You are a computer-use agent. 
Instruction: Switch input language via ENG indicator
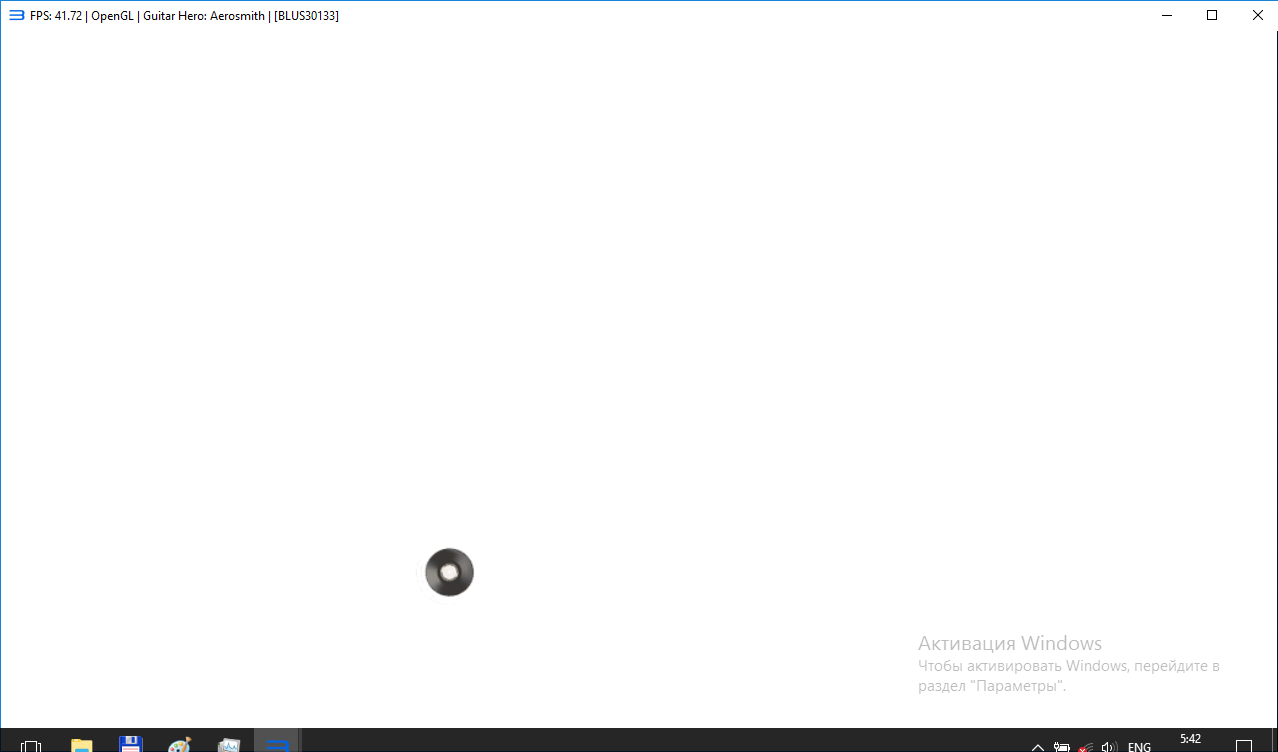click(1139, 746)
